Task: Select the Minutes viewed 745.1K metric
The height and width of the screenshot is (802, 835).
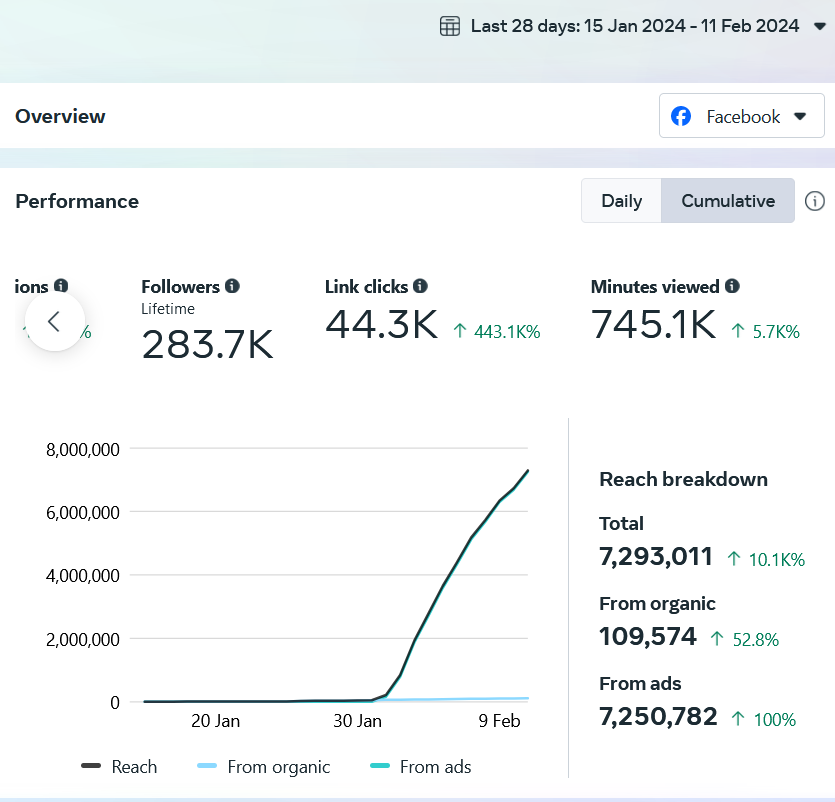Action: [653, 325]
